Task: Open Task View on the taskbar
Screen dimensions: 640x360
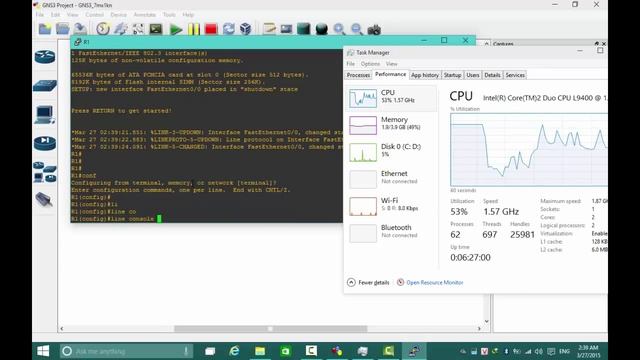Action: (210, 351)
